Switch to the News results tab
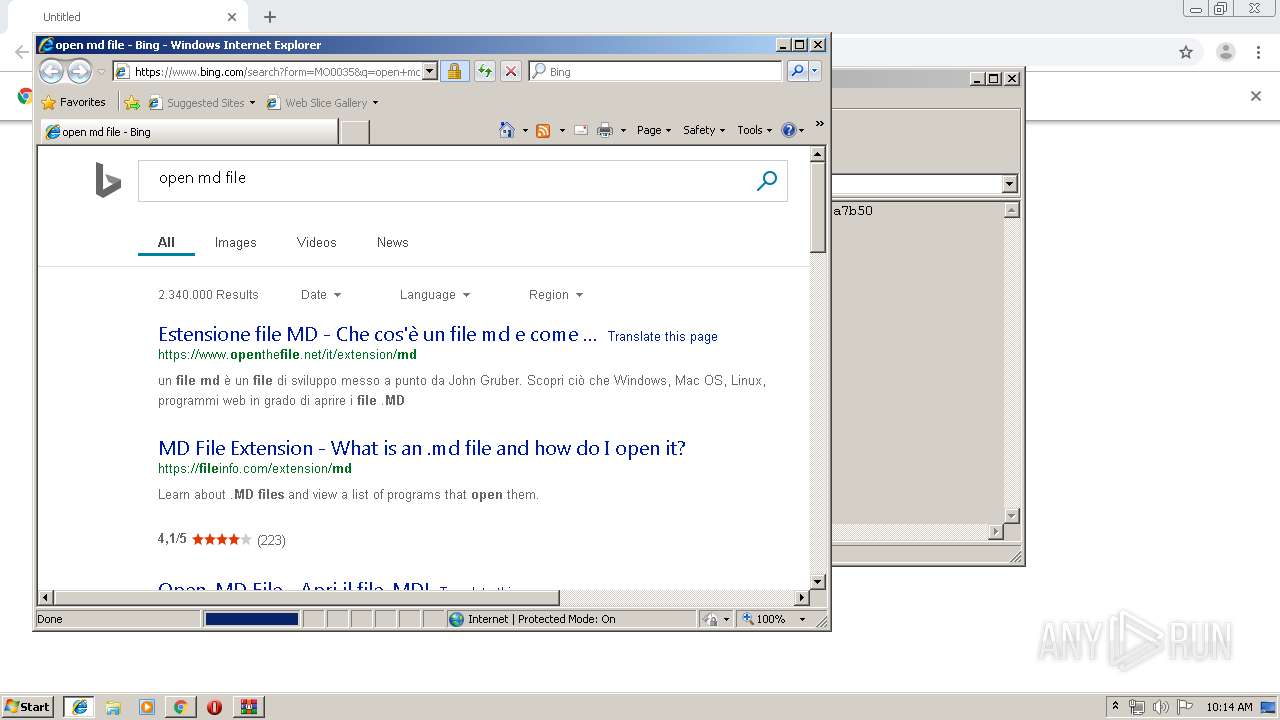Image resolution: width=1280 pixels, height=720 pixels. click(392, 242)
